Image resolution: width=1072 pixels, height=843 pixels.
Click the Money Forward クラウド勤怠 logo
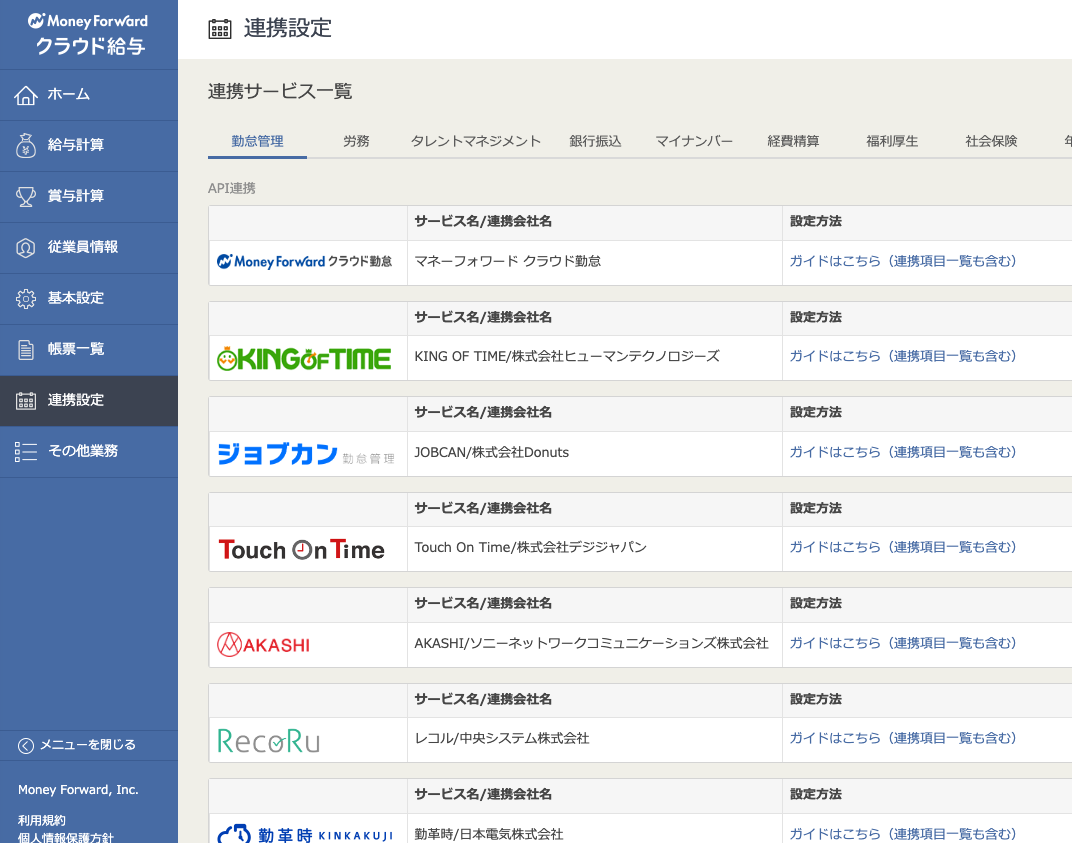pyautogui.click(x=305, y=261)
